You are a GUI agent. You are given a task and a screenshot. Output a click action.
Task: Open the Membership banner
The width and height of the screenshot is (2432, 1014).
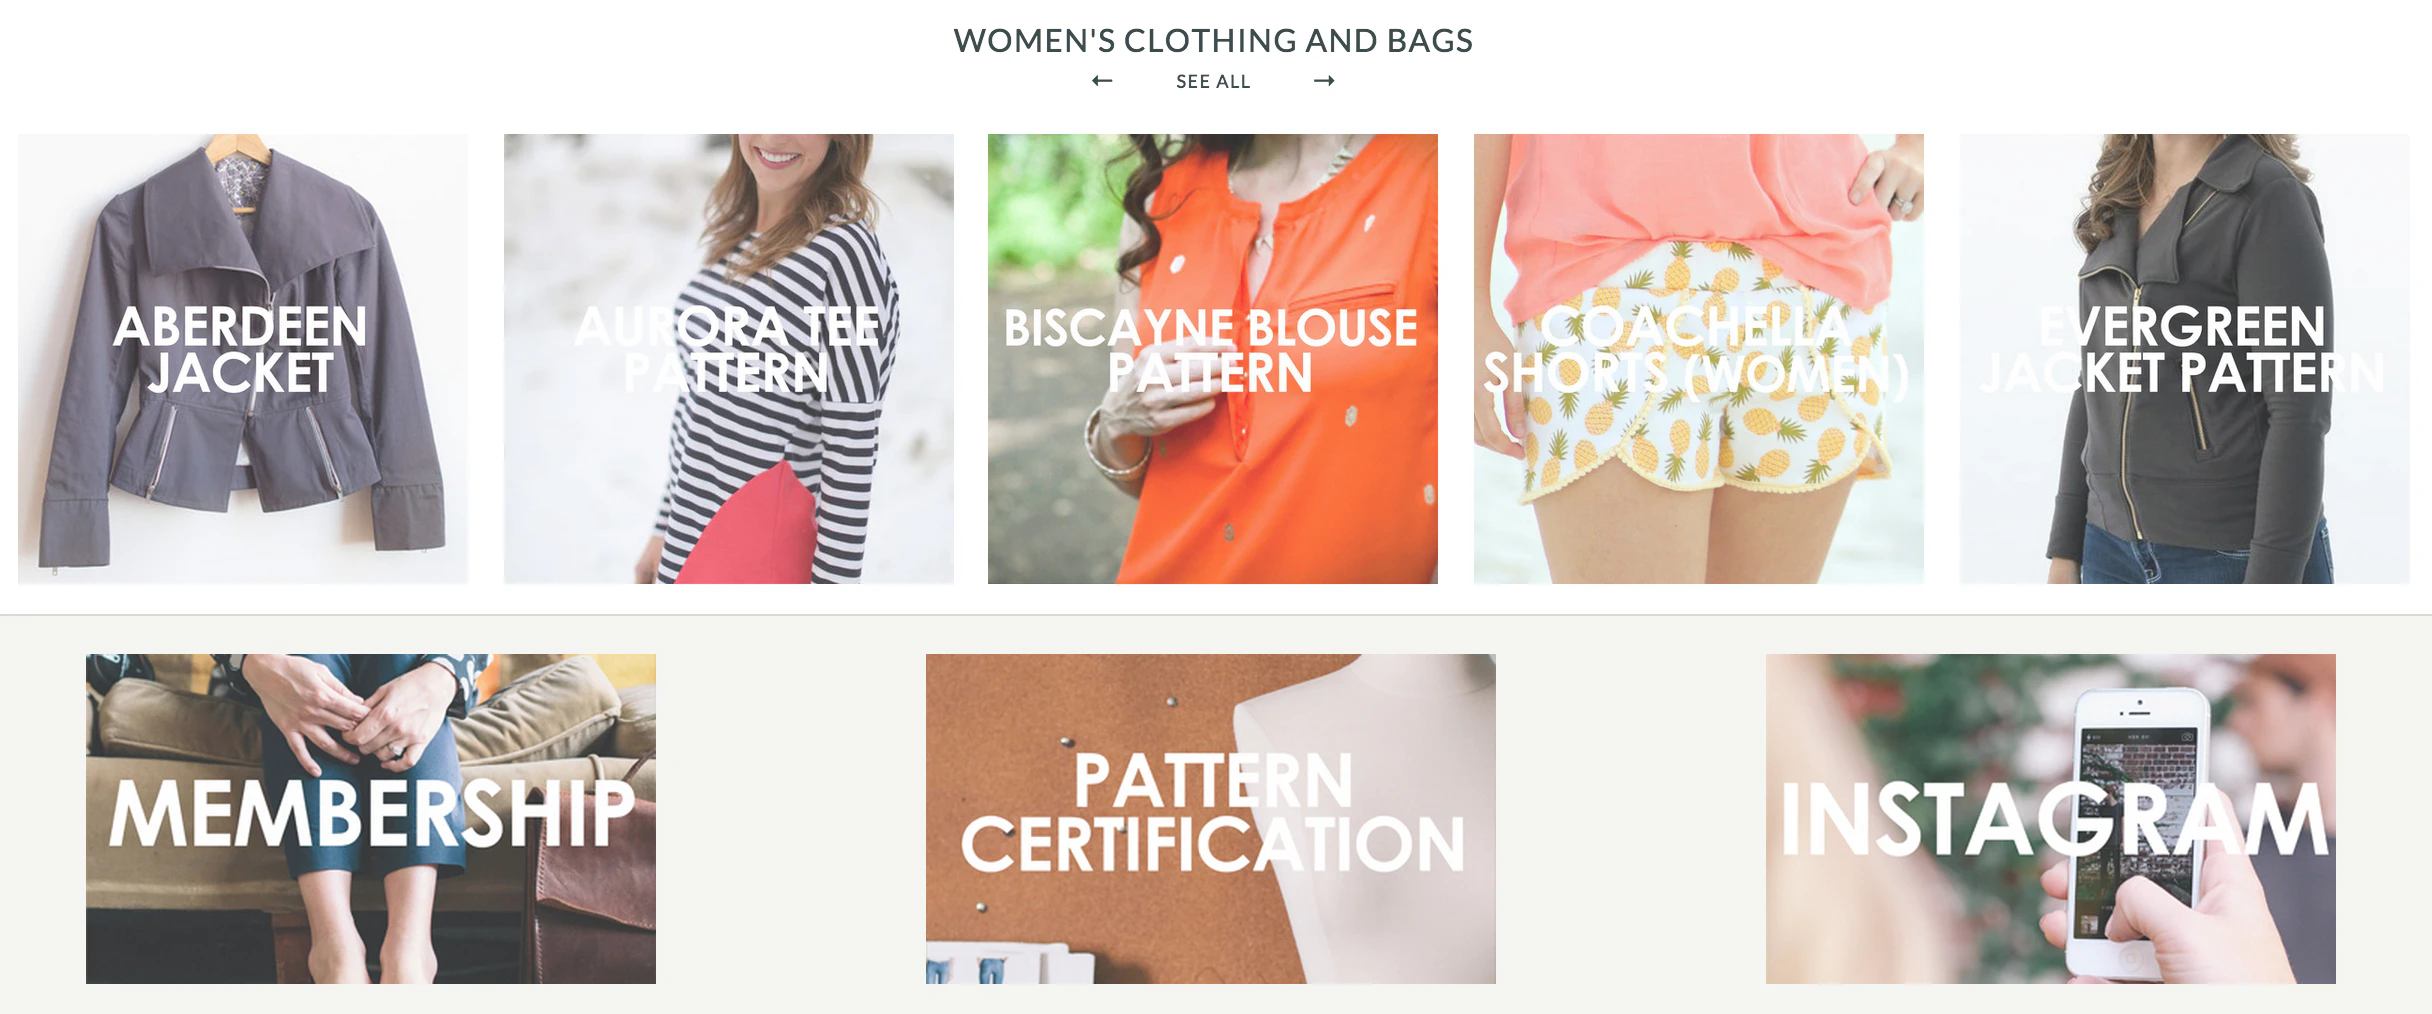tap(371, 819)
